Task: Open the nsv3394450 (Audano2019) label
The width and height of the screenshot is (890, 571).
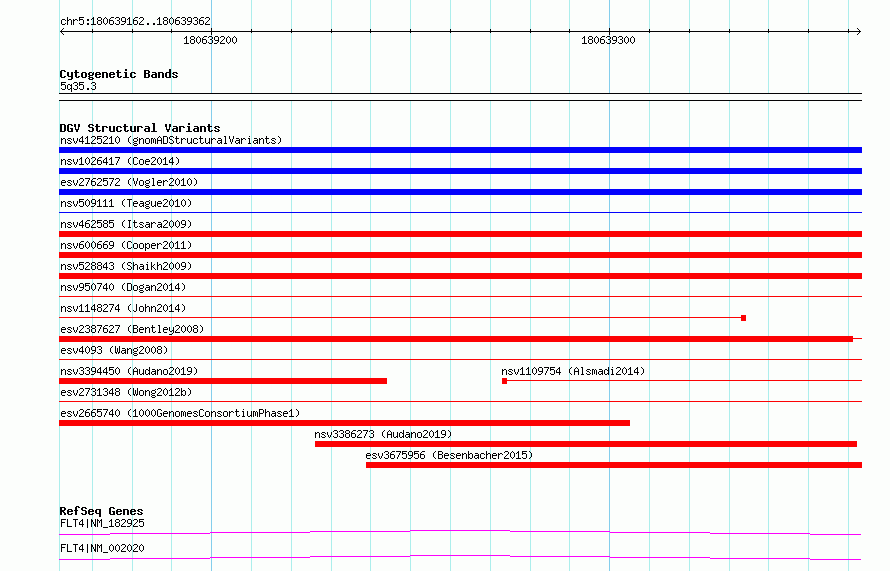Action: pos(129,371)
